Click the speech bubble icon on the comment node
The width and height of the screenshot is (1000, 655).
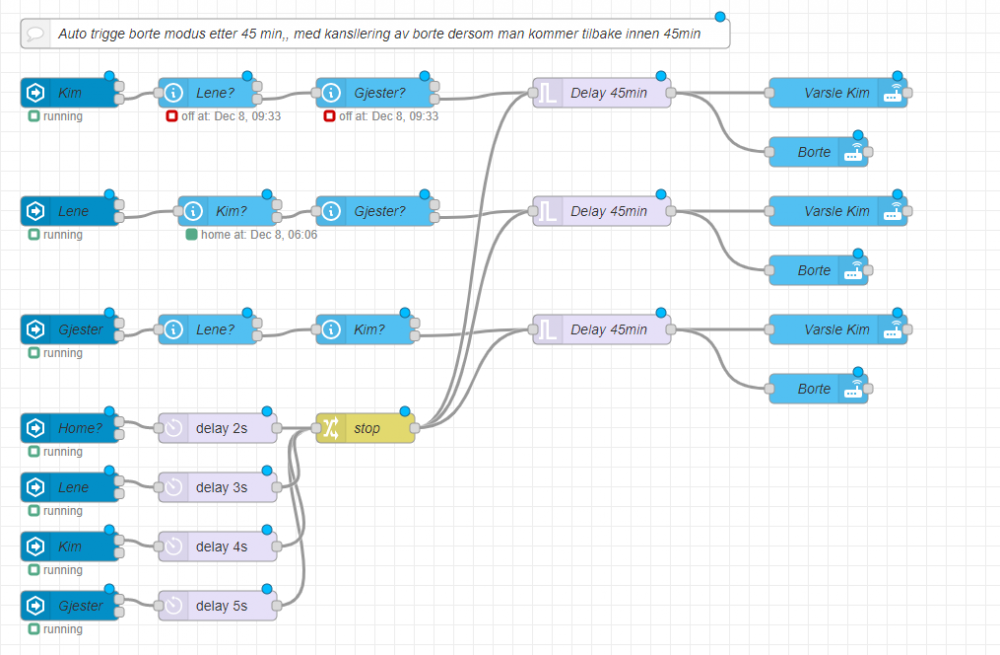(35, 34)
